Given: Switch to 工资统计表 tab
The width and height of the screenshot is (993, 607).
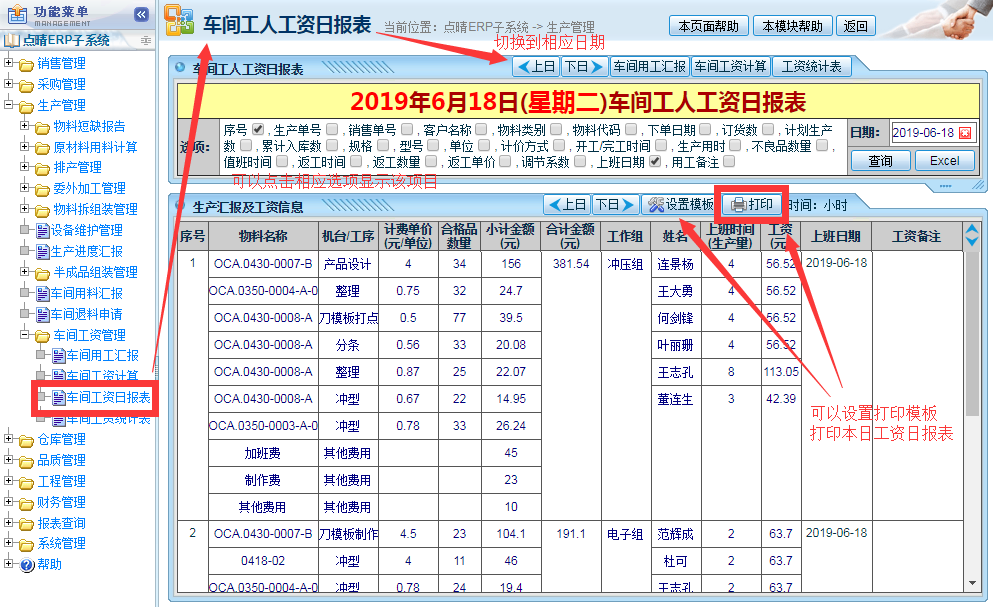Looking at the screenshot, I should click(x=811, y=67).
